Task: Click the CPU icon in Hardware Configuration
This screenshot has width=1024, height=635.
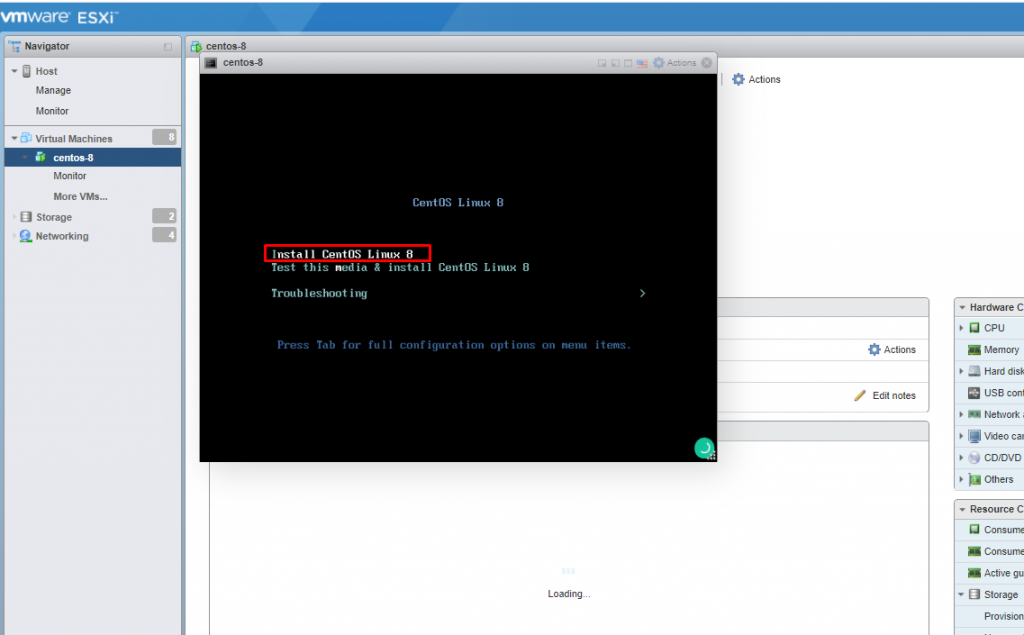Action: click(974, 327)
